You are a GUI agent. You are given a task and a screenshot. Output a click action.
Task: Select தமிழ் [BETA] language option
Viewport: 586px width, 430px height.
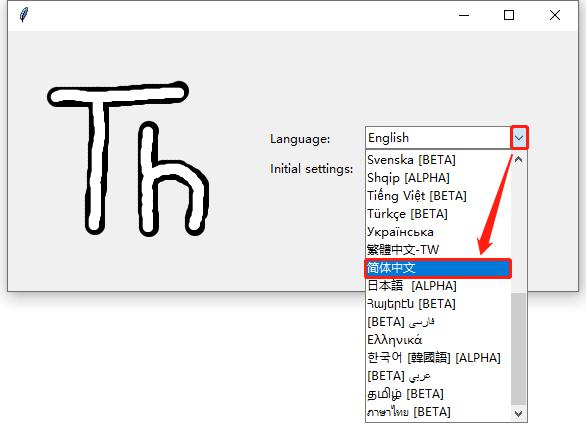point(438,394)
